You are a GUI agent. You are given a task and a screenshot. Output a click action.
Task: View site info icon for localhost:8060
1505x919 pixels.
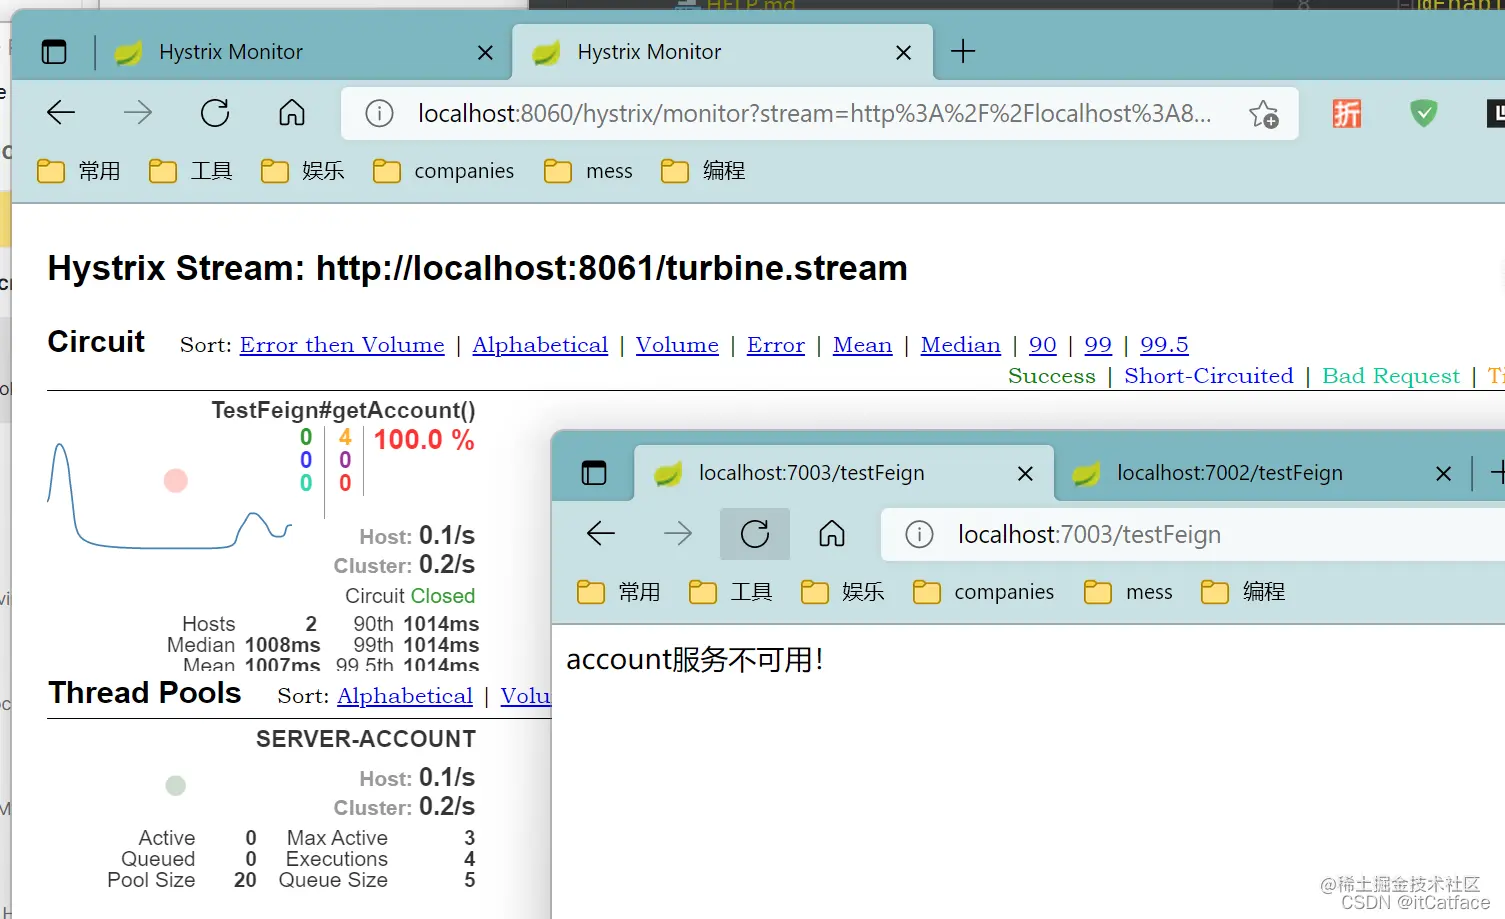click(379, 114)
